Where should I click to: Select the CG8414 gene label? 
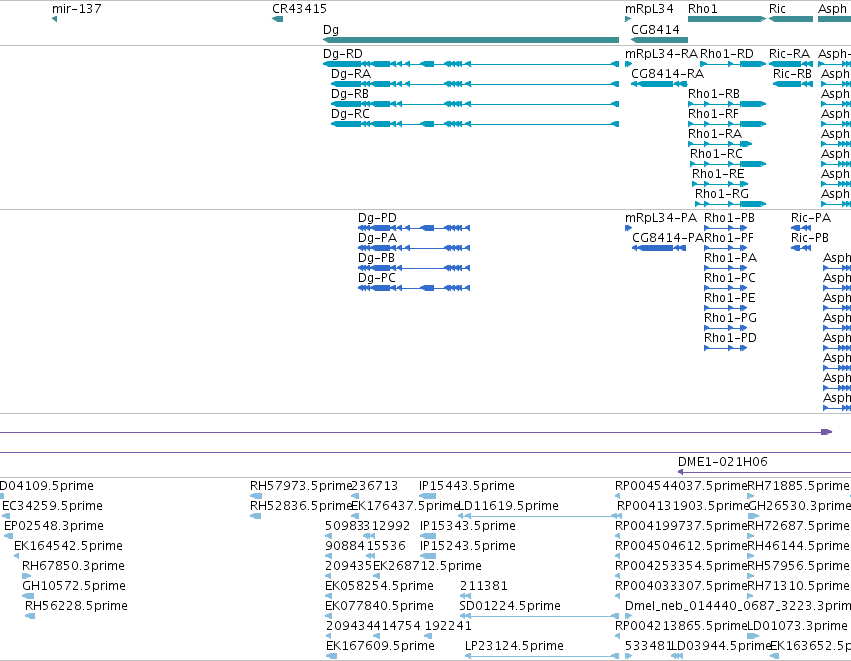point(655,29)
